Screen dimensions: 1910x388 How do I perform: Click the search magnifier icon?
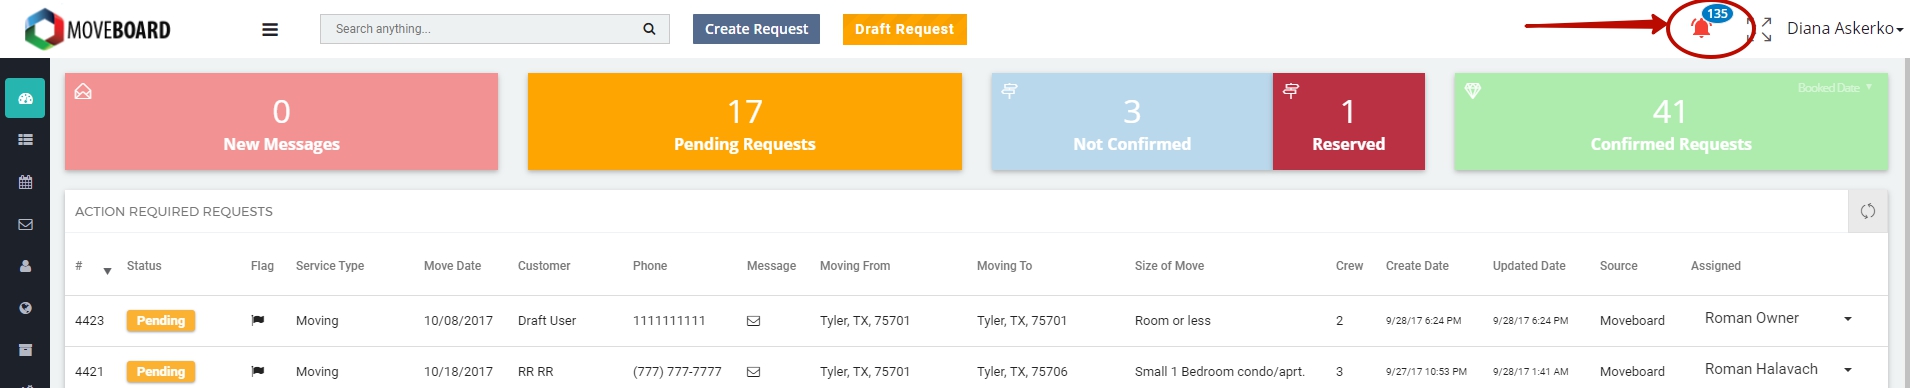[x=649, y=29]
